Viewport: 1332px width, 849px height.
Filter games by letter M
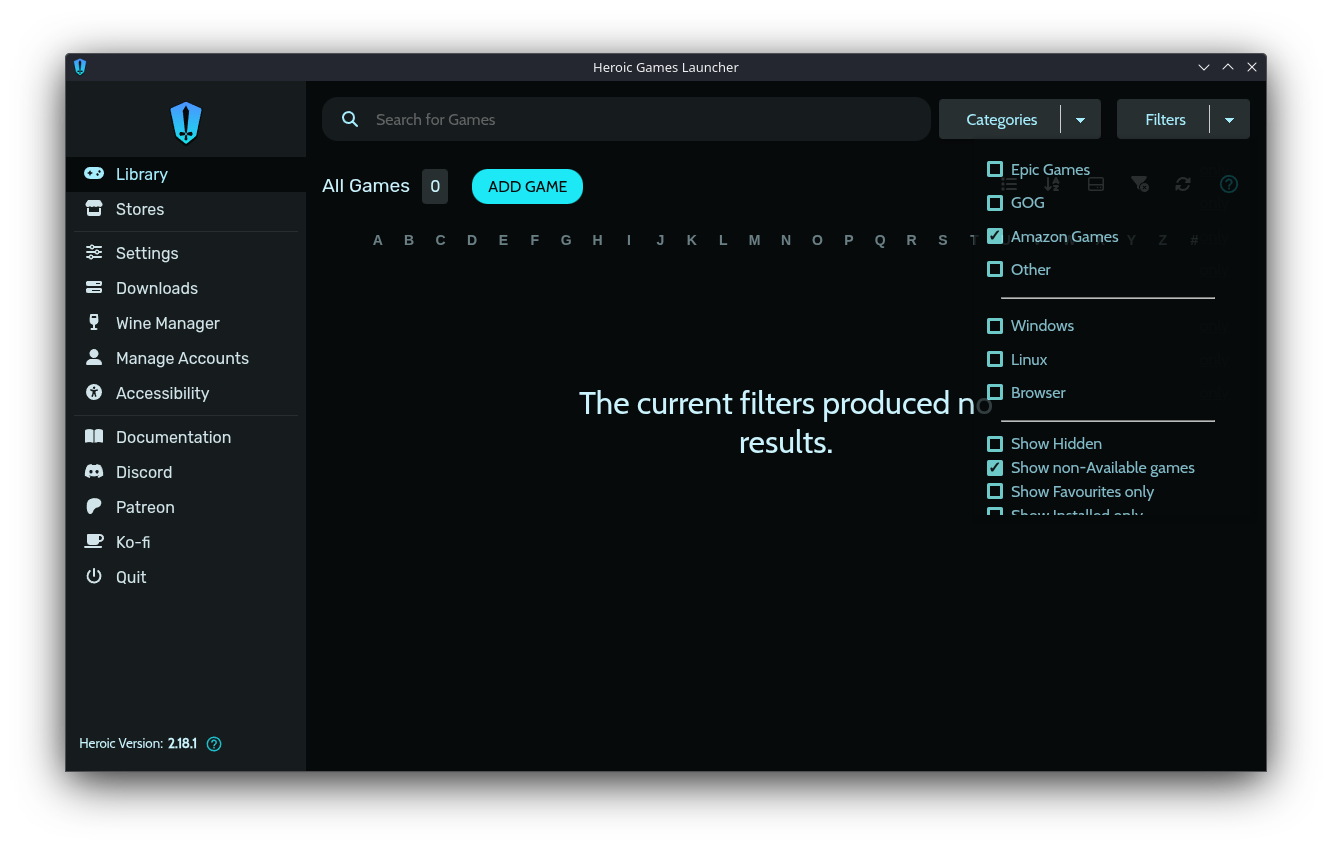(x=754, y=240)
